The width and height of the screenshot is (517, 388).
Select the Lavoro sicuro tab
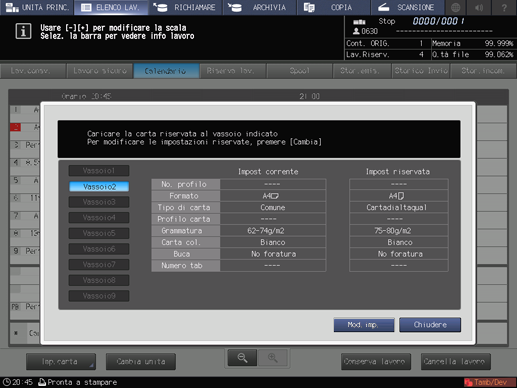100,71
